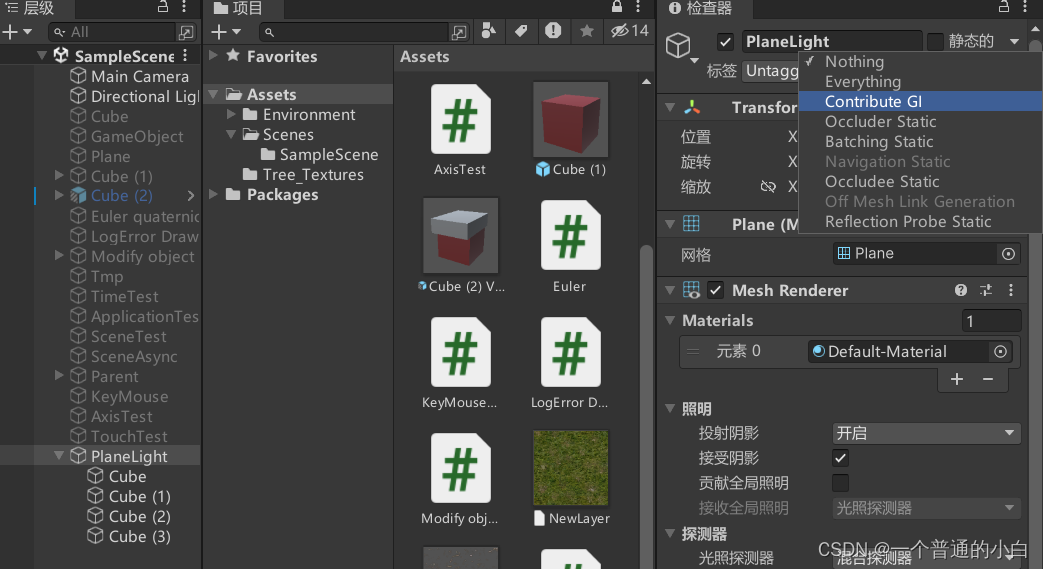This screenshot has height=569, width=1043.
Task: Open Project panel kebab menu
Action: [x=638, y=7]
